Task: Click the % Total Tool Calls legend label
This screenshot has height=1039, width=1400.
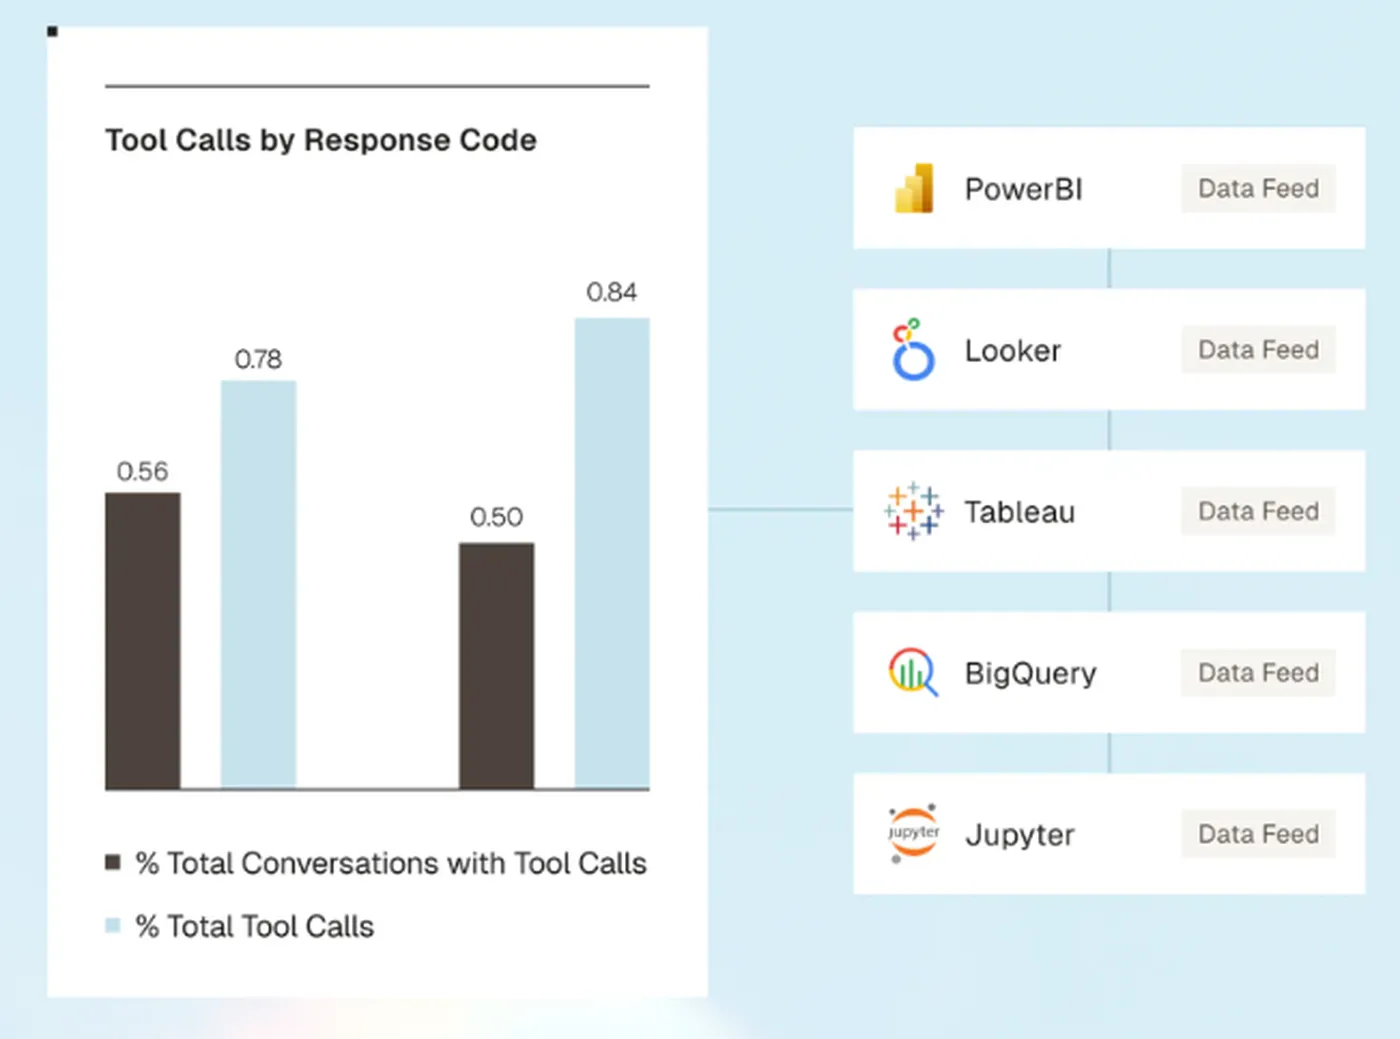Action: coord(255,926)
